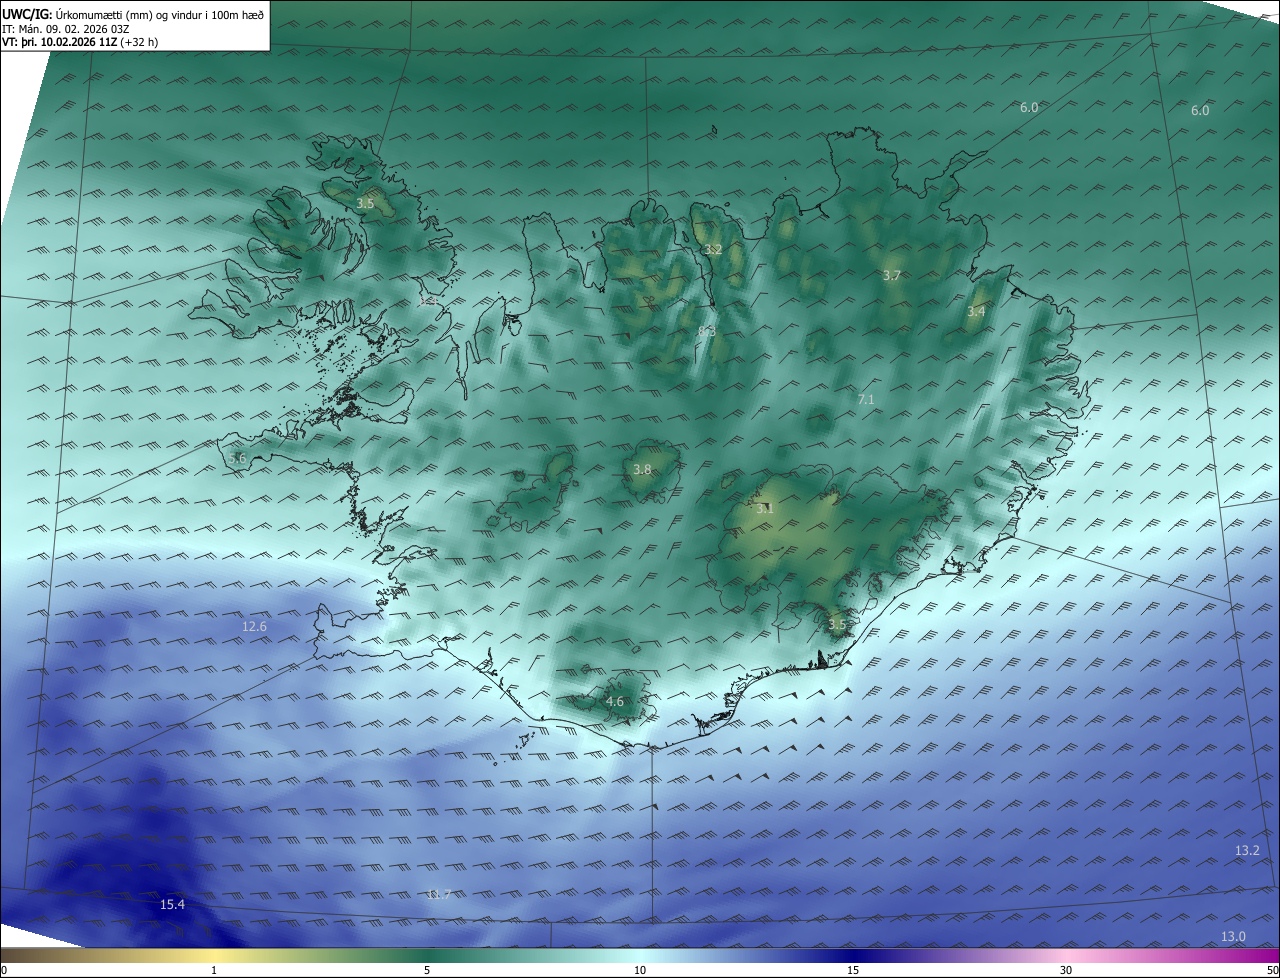1280x978 pixels.
Task: Click the 'VT: þri. 10.02.2026 11Z (+32 h)' line
Action: click(x=80, y=42)
